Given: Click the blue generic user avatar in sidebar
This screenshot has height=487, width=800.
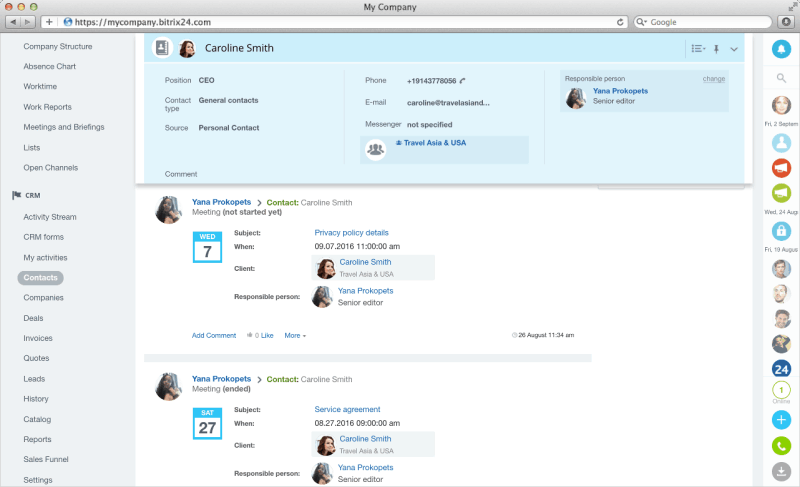Looking at the screenshot, I should click(781, 143).
